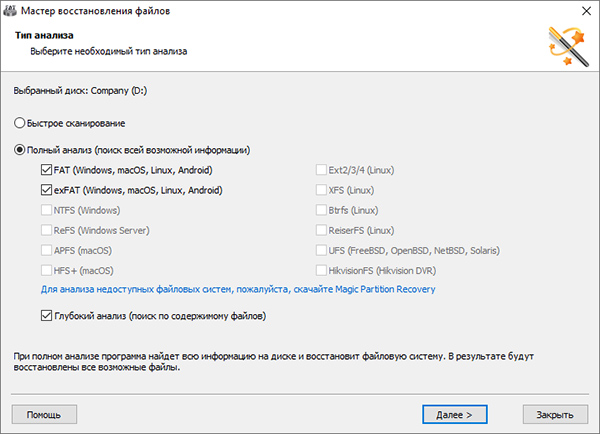600x434 pixels.
Task: Toggle the APFS (macOS) checkbox
Action: pos(46,250)
